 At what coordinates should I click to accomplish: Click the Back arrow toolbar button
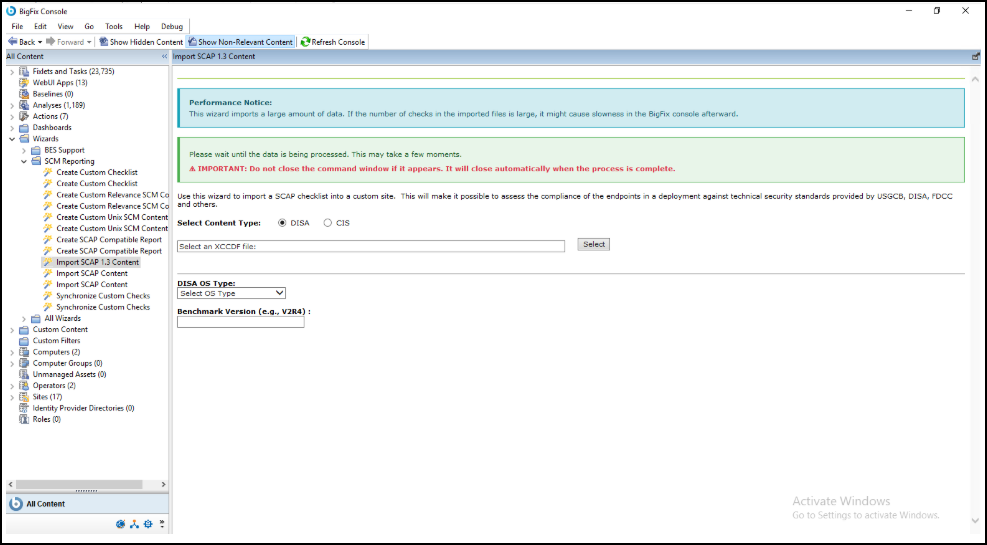(21, 42)
